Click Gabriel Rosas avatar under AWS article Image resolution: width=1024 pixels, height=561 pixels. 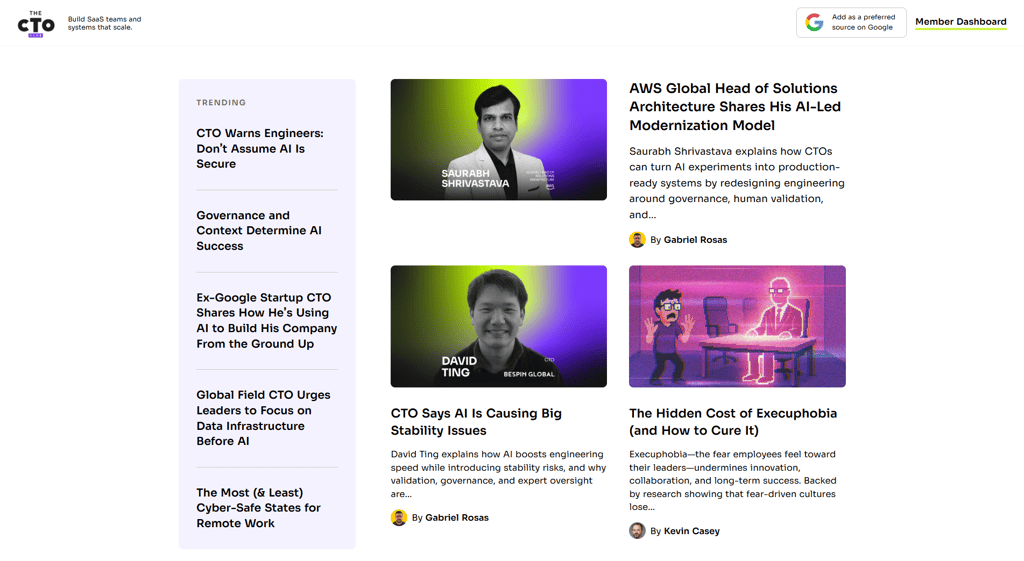(x=637, y=240)
